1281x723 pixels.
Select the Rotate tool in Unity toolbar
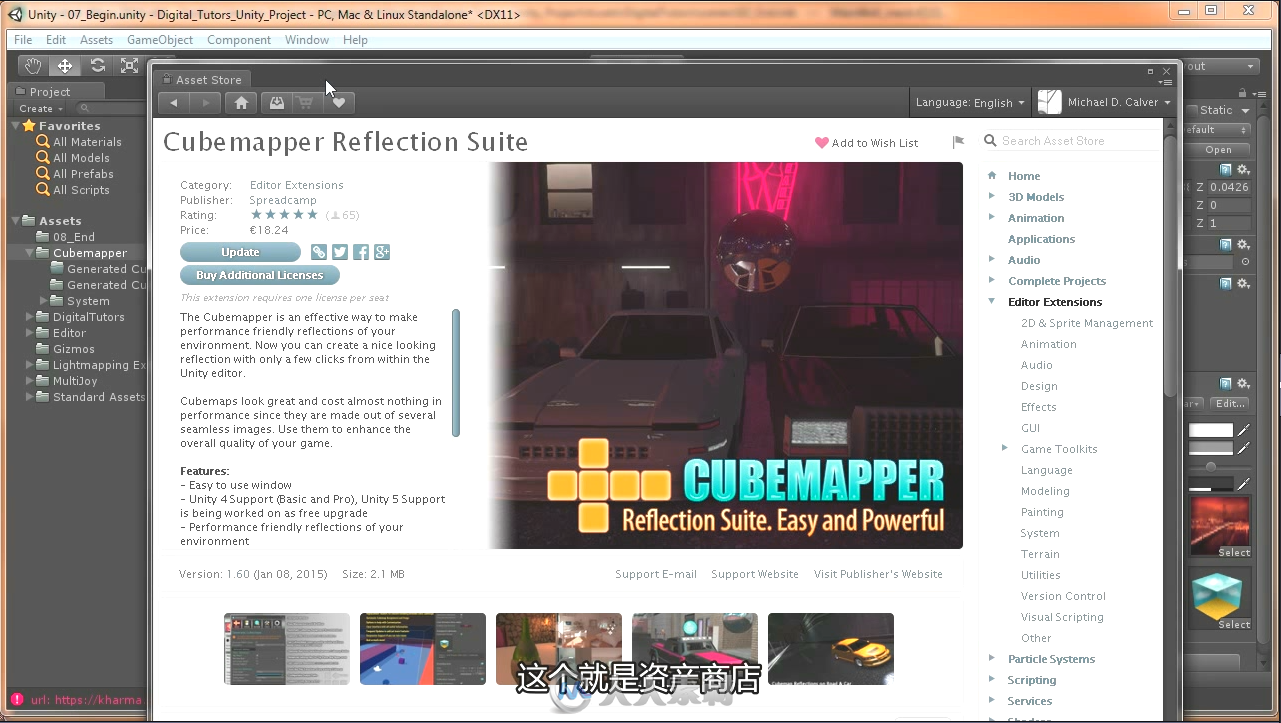point(97,66)
